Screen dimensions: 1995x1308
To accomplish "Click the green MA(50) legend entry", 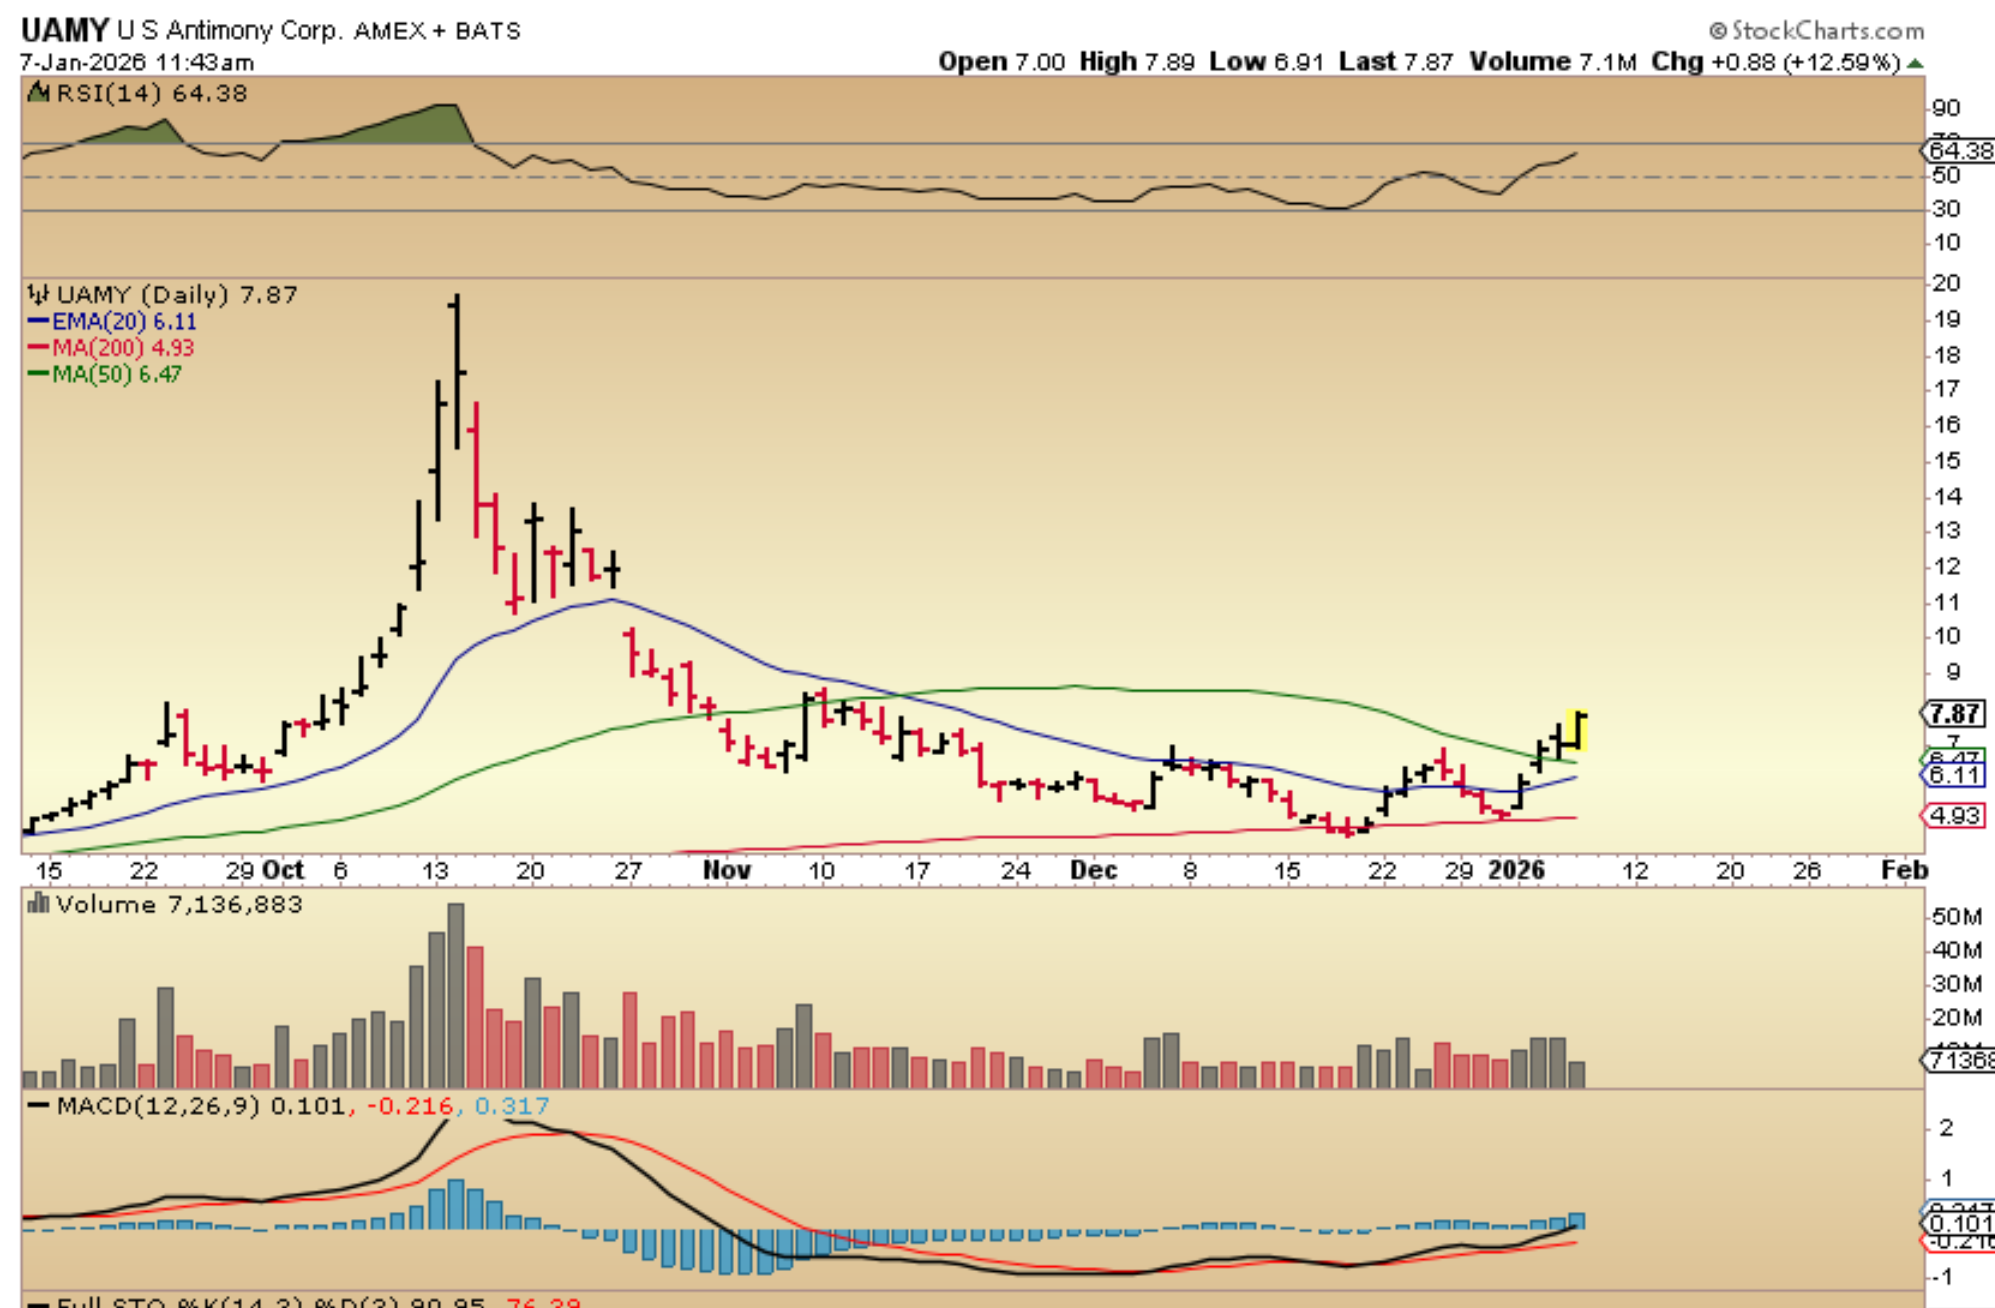I will click(106, 374).
